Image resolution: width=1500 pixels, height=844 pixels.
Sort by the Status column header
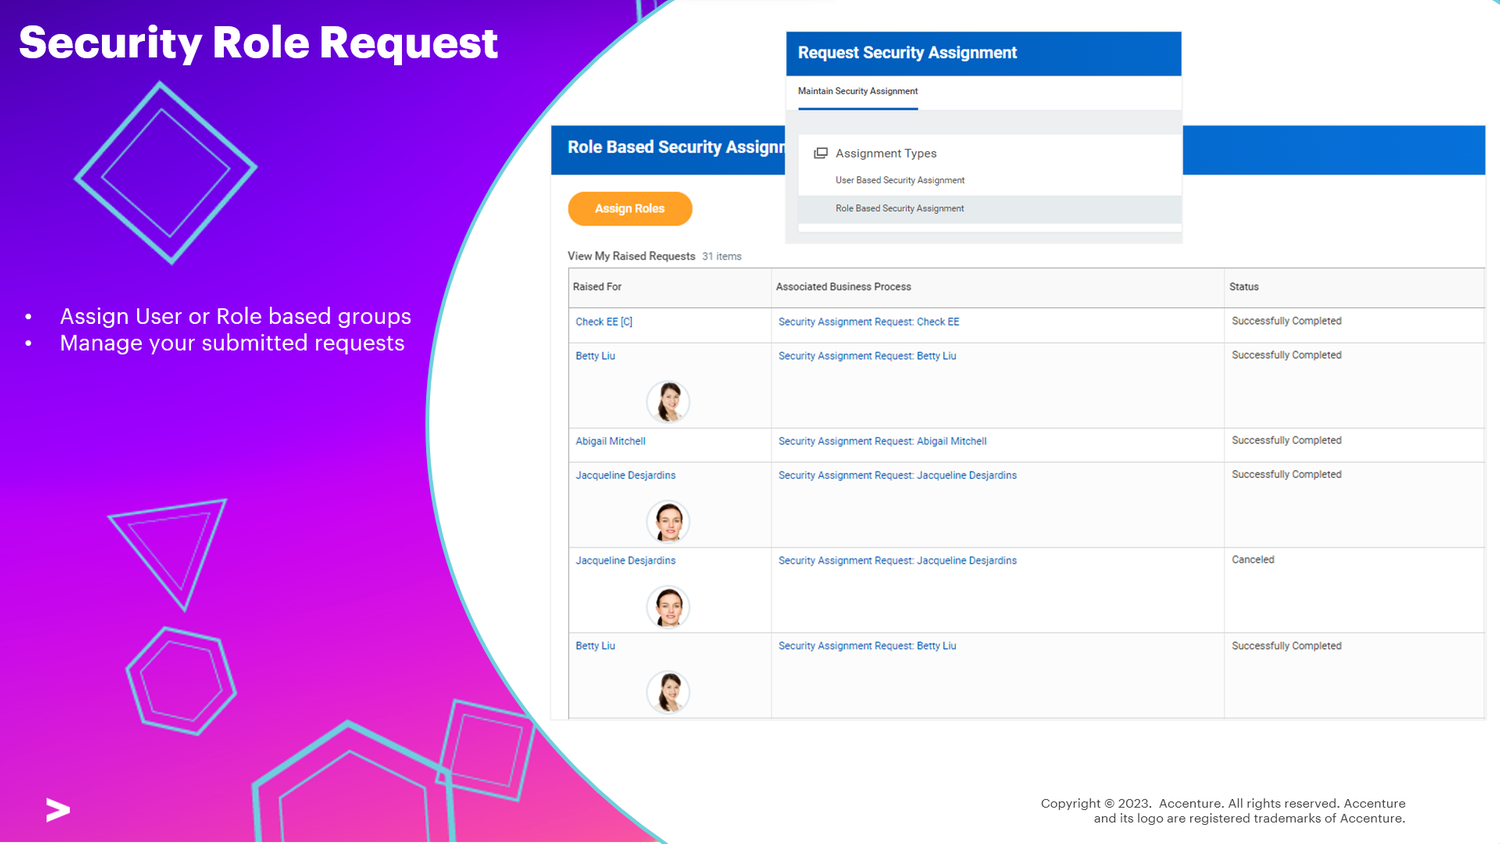pos(1243,287)
